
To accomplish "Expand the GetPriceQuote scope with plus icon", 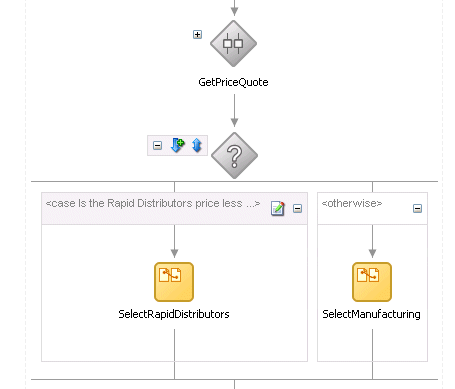I will tap(197, 34).
